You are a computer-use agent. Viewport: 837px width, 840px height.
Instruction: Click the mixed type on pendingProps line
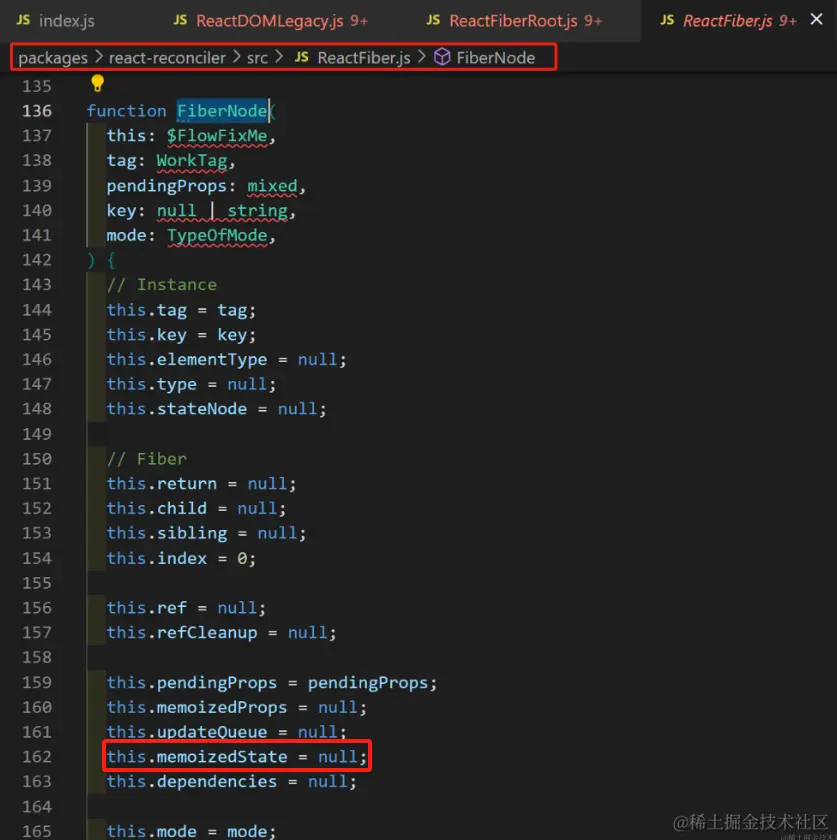272,185
